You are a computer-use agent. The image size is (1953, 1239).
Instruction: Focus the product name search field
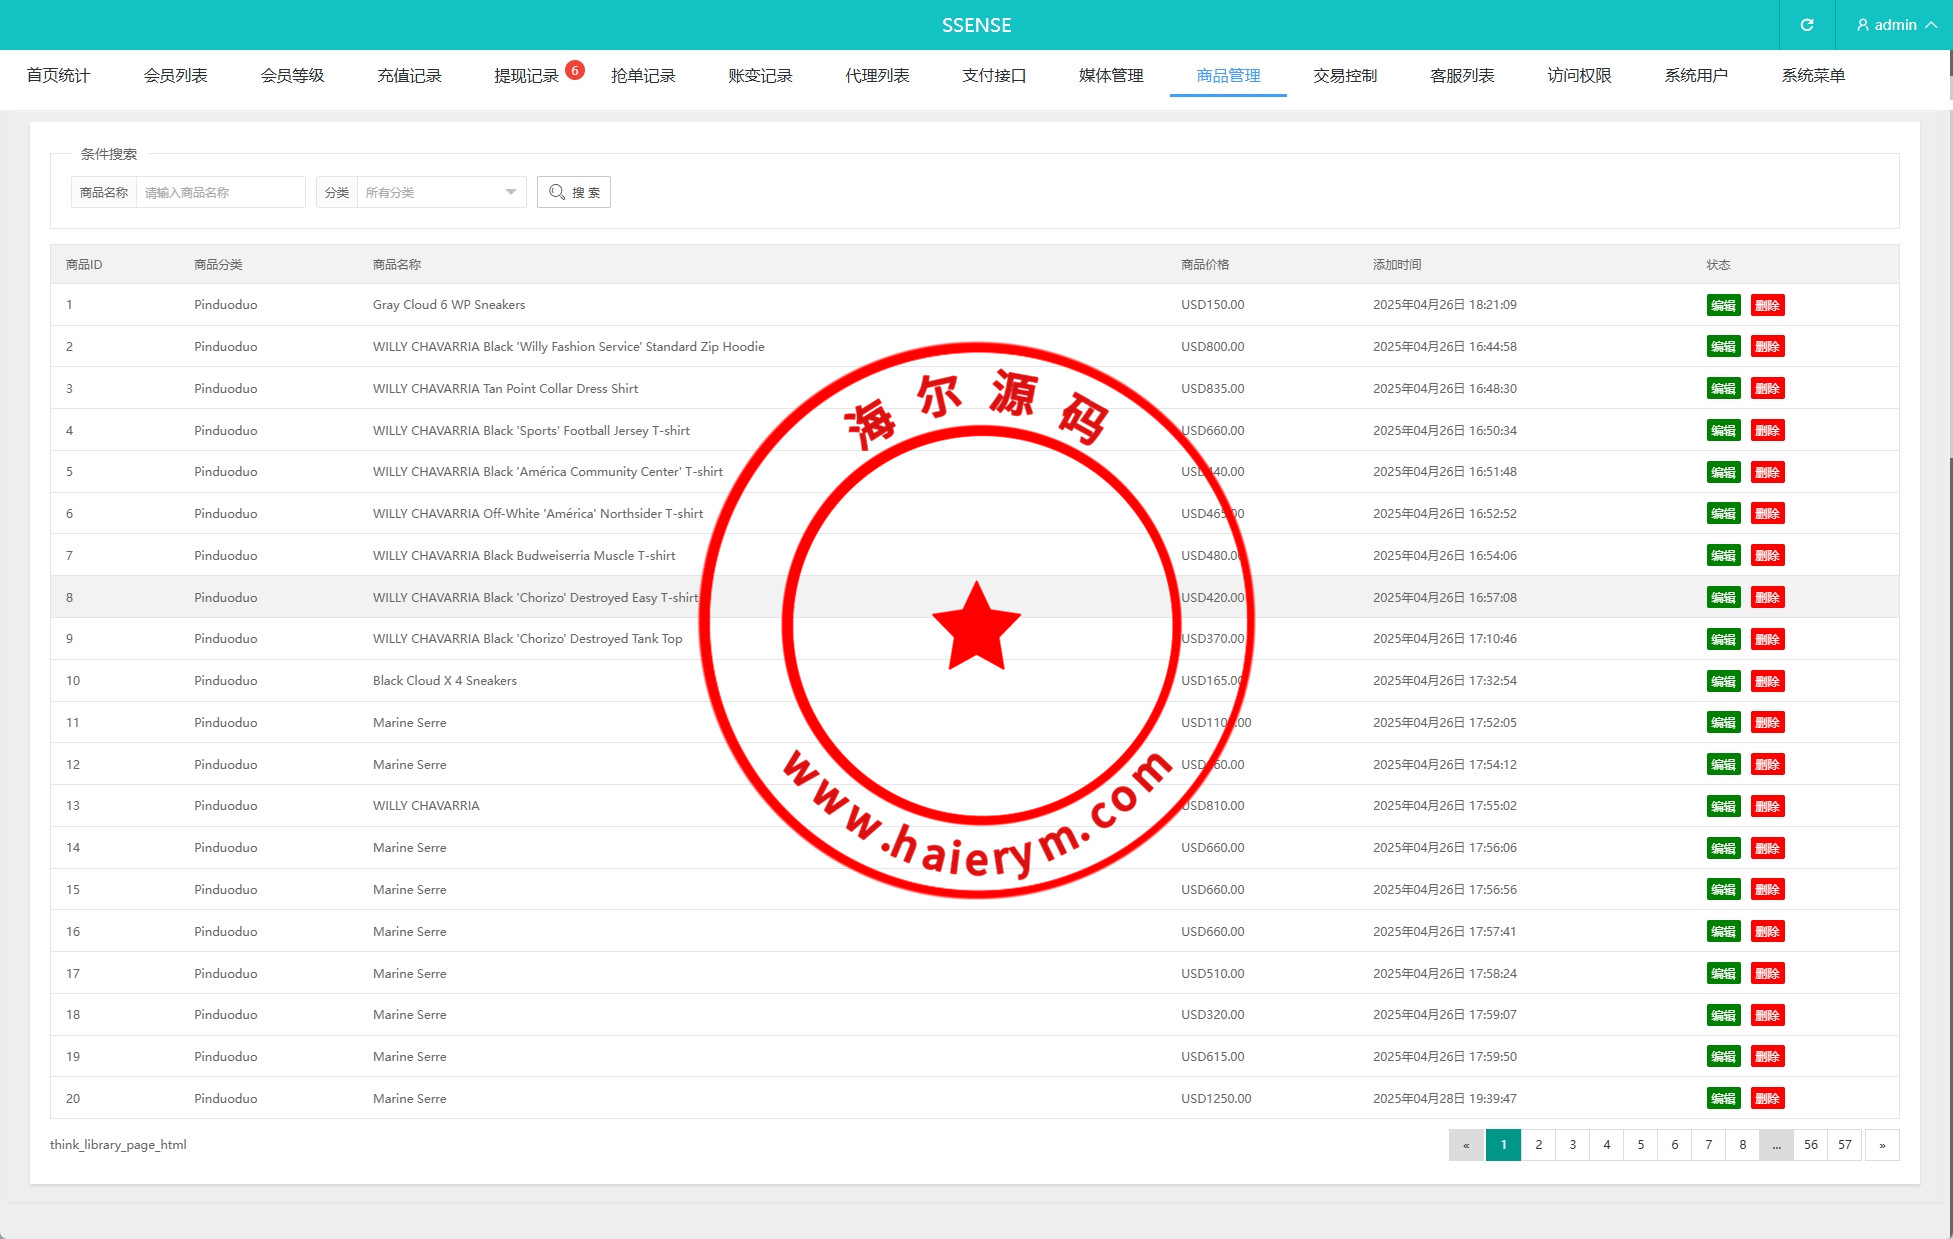tap(220, 192)
